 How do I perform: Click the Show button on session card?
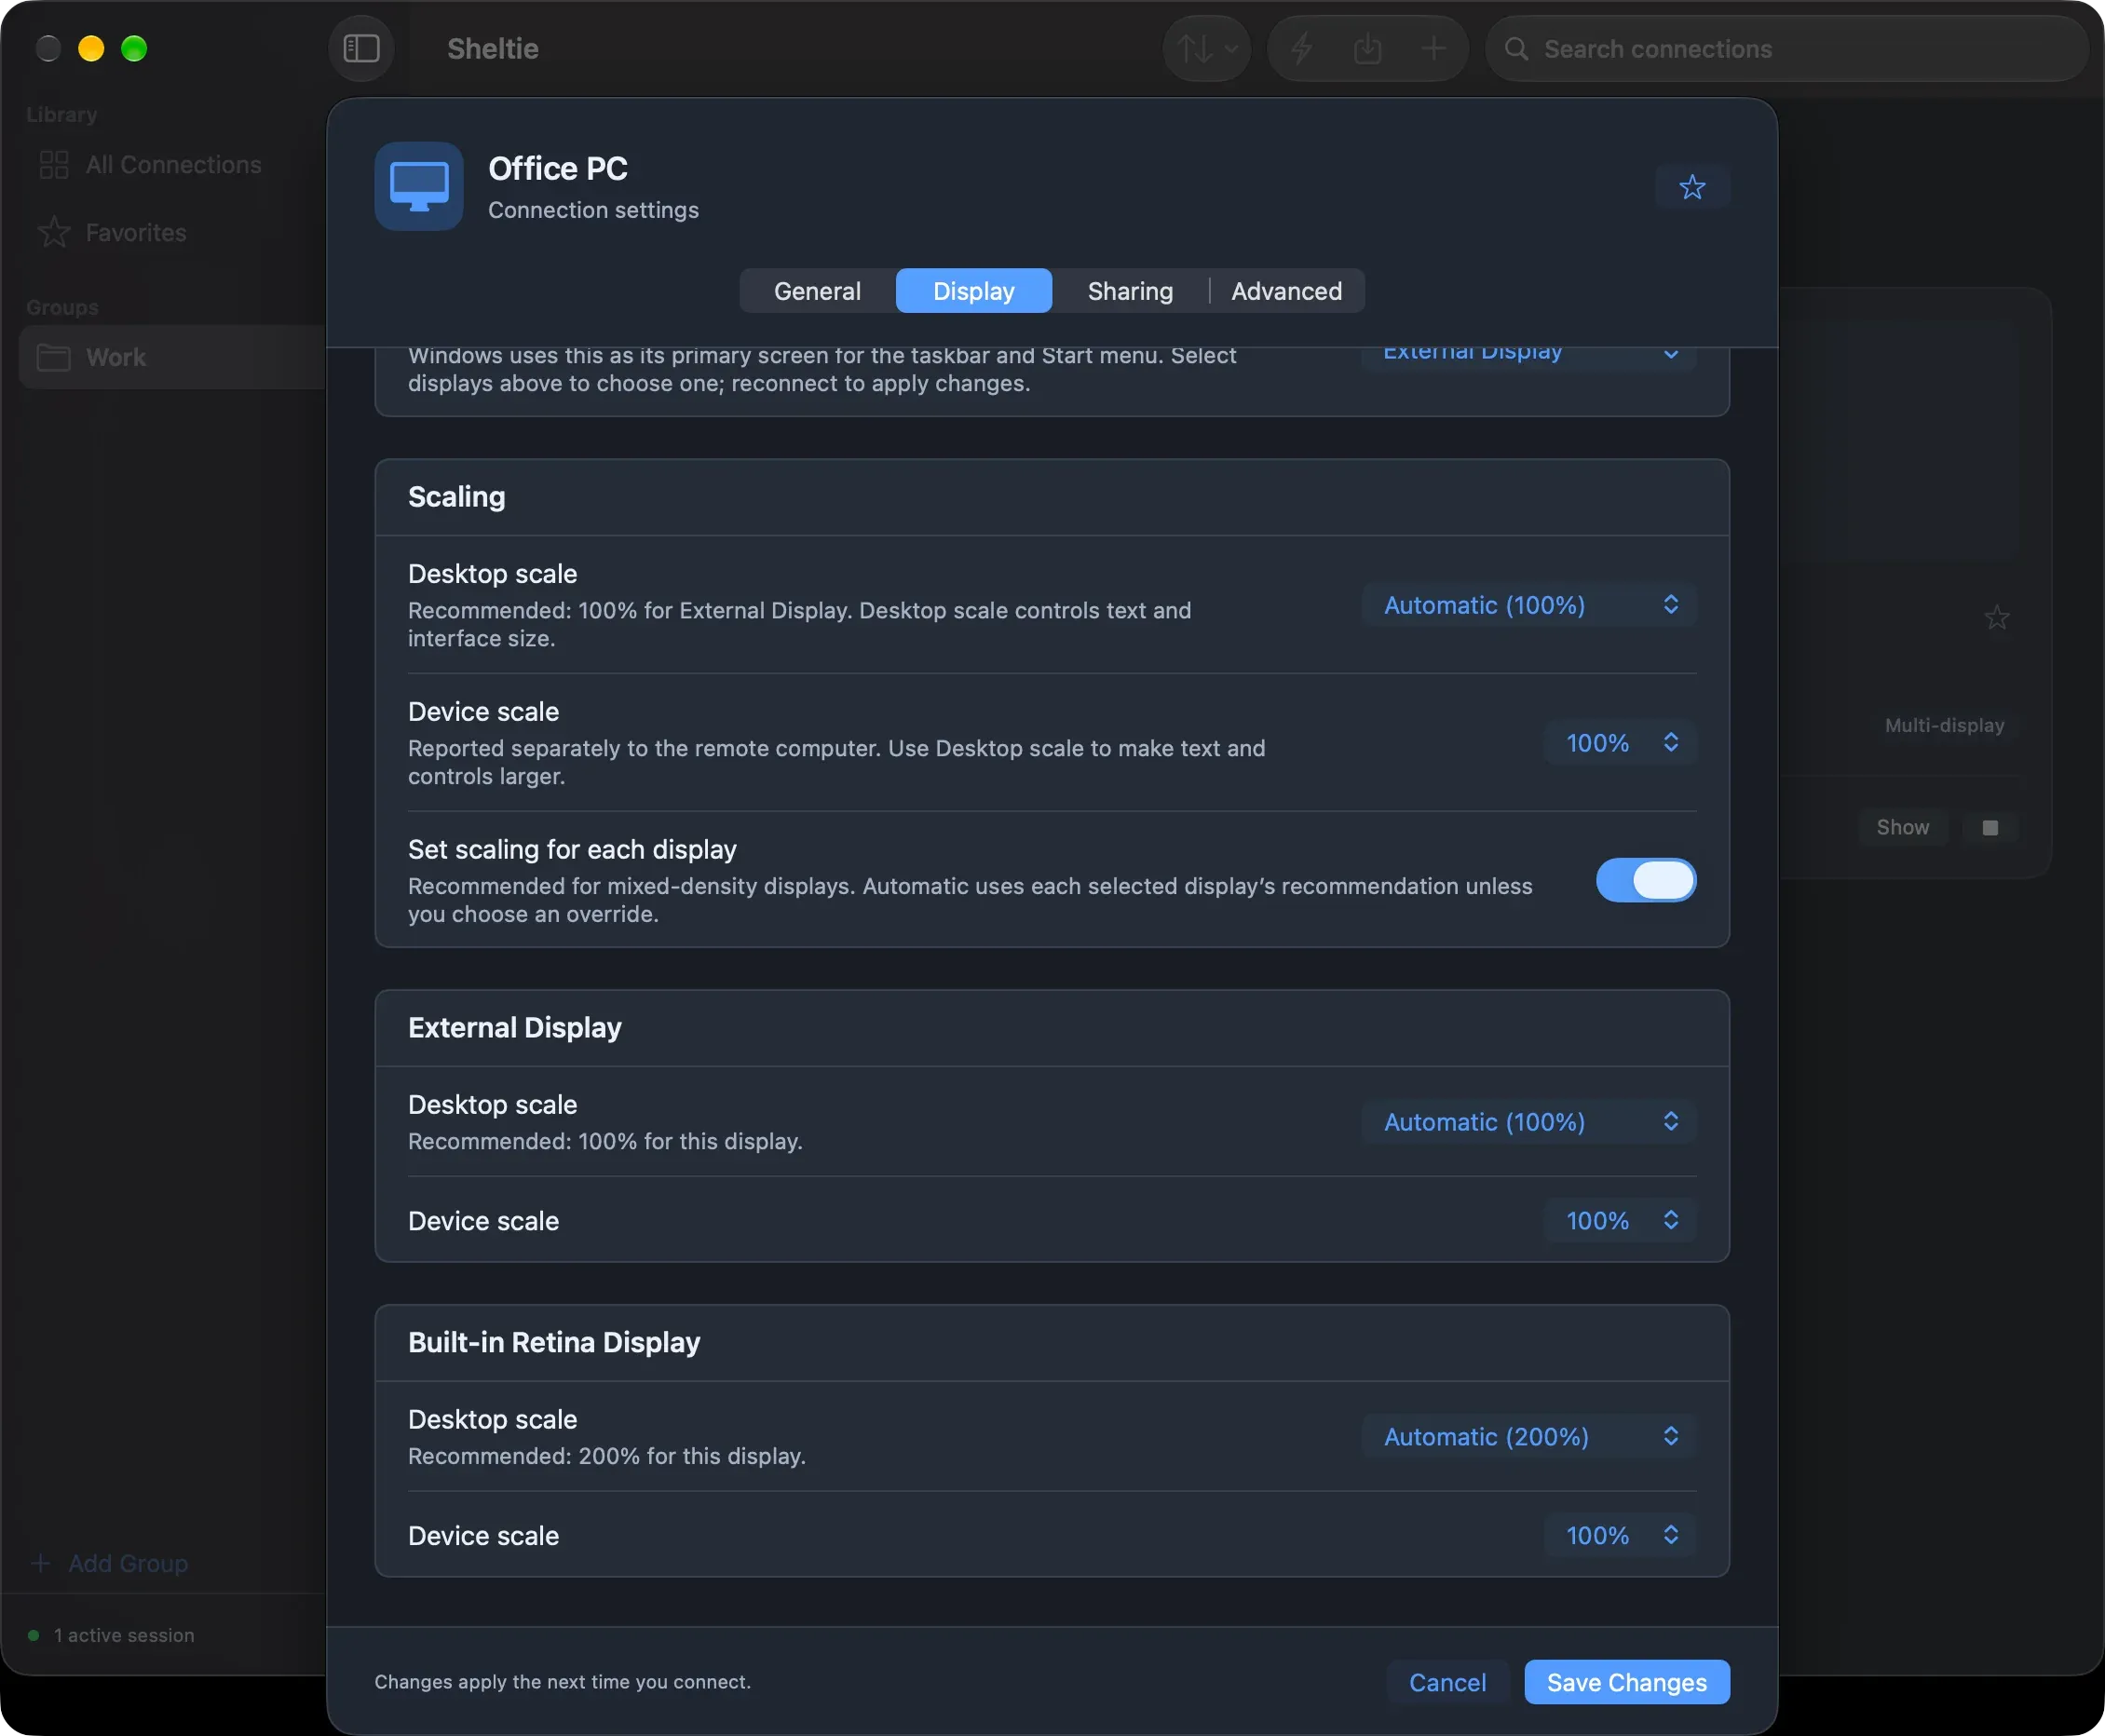(x=1903, y=827)
